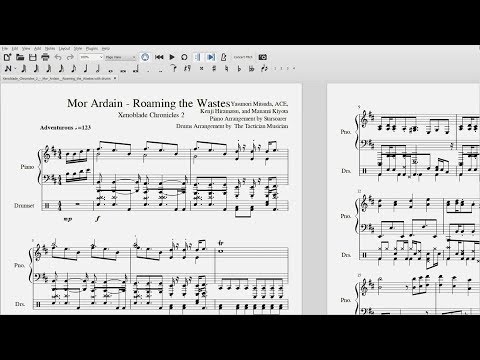Image resolution: width=480 pixels, height=360 pixels.
Task: Open the View menu
Action: pos(26,49)
